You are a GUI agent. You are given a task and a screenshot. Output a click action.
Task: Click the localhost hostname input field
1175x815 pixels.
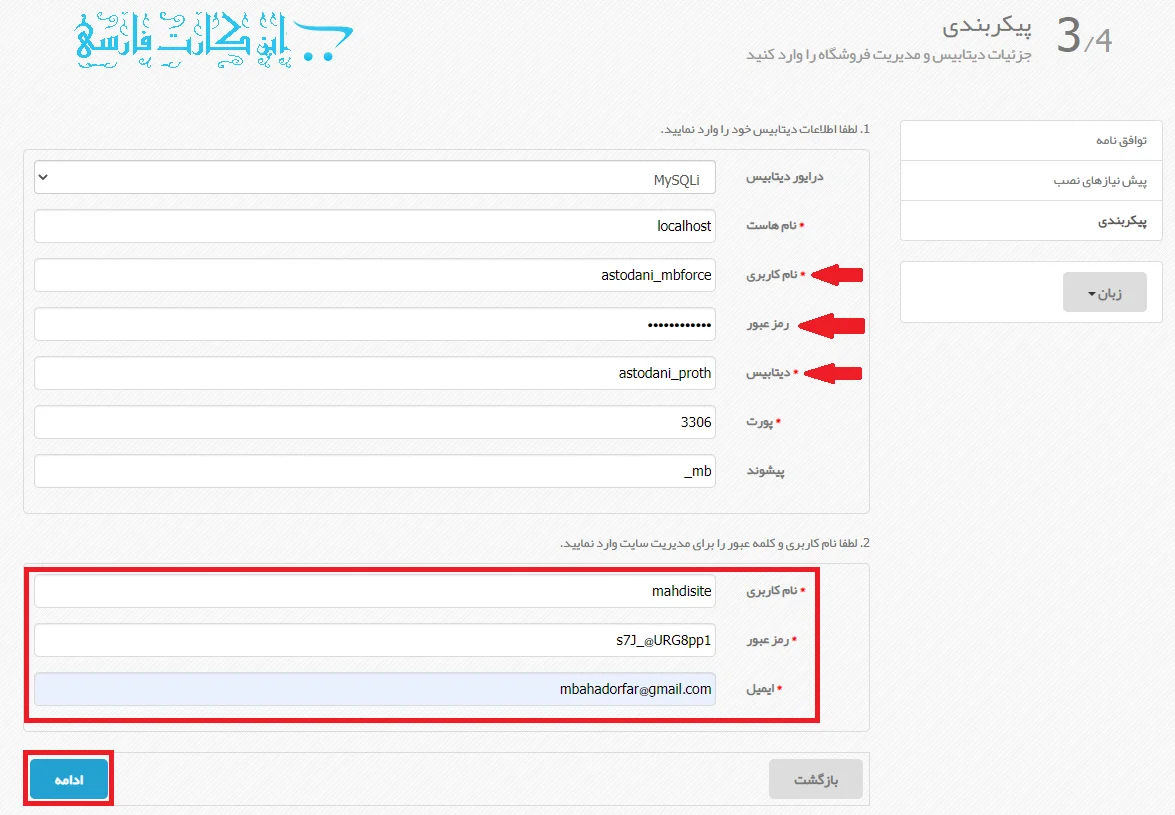[375, 226]
